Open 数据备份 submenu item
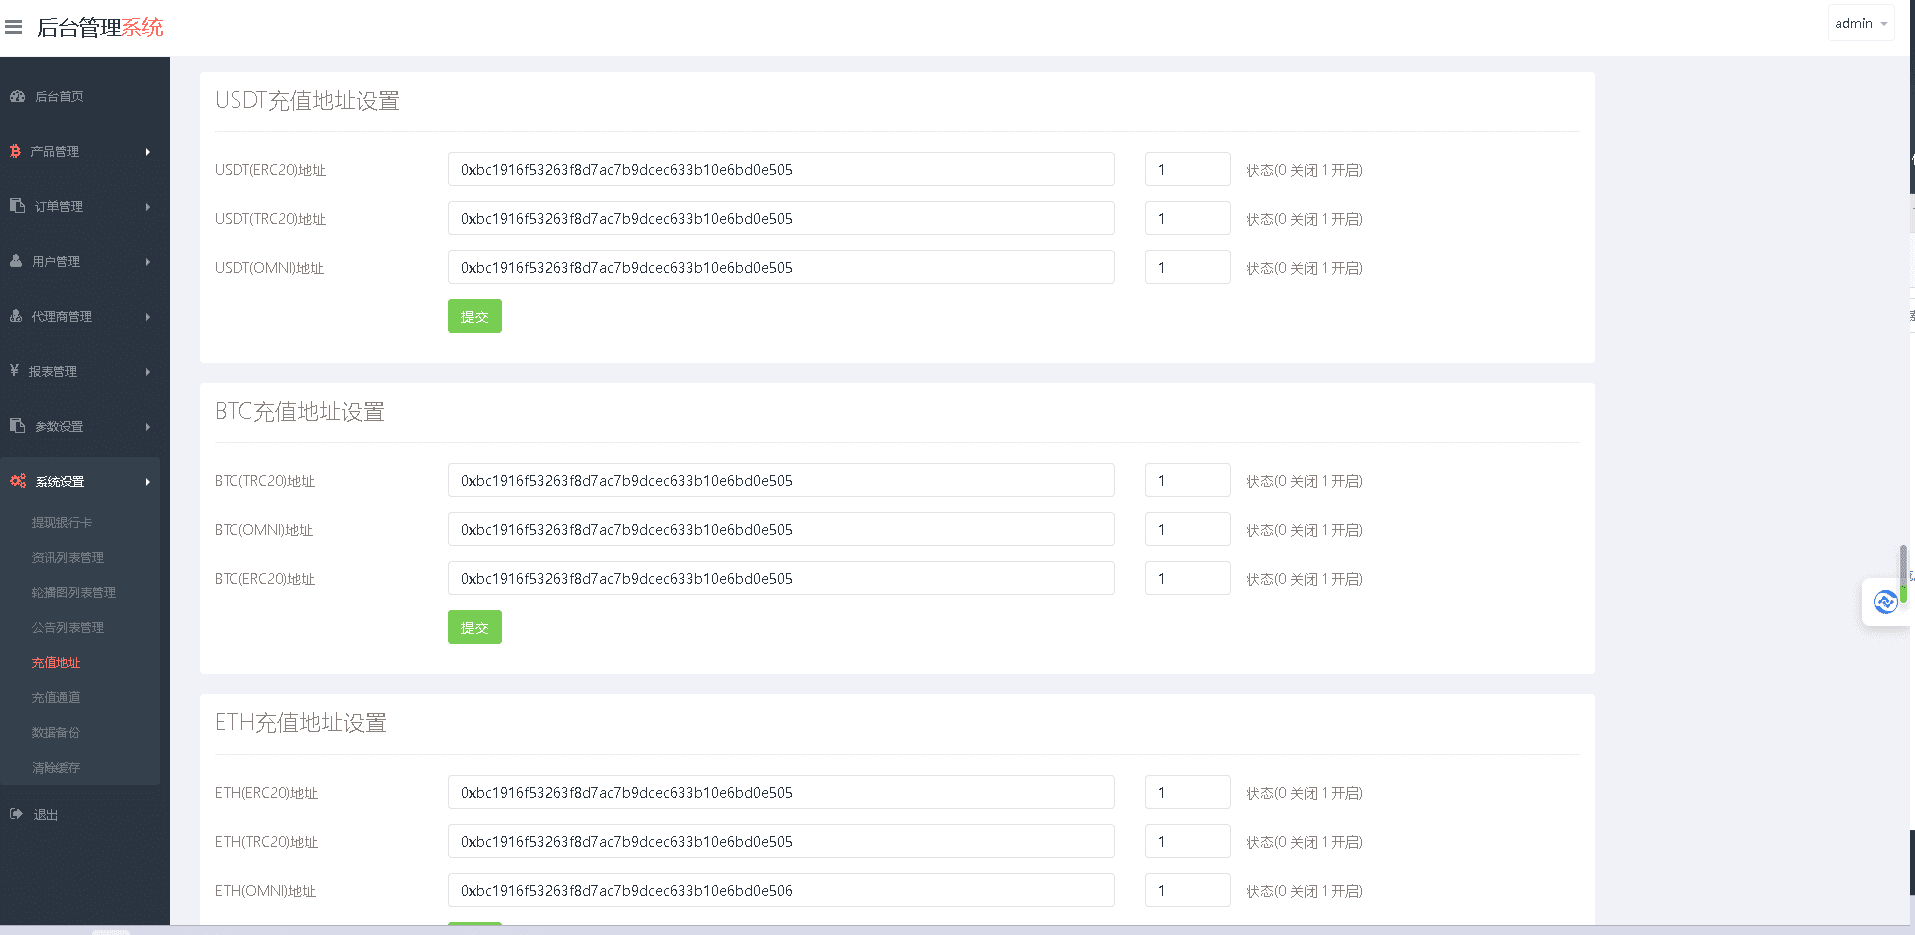Viewport: 1915px width, 935px height. [x=55, y=732]
